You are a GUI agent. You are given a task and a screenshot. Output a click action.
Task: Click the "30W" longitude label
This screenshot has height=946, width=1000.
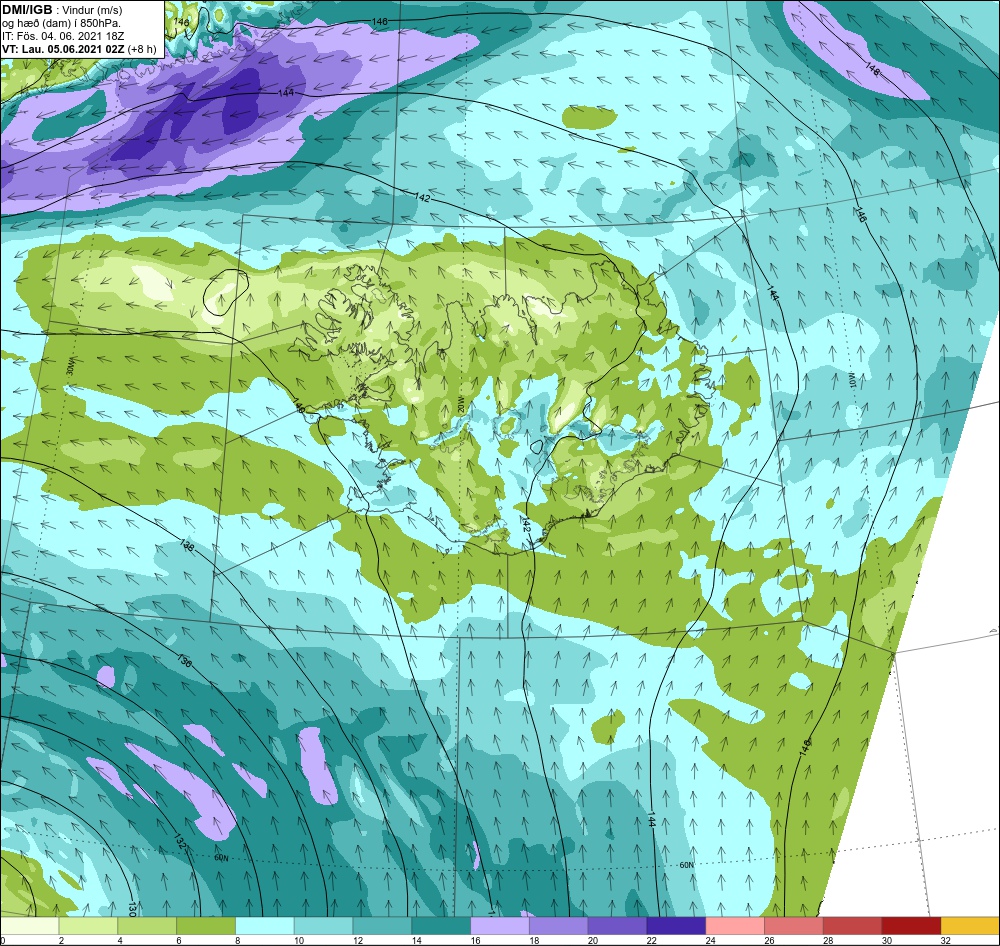[x=71, y=368]
